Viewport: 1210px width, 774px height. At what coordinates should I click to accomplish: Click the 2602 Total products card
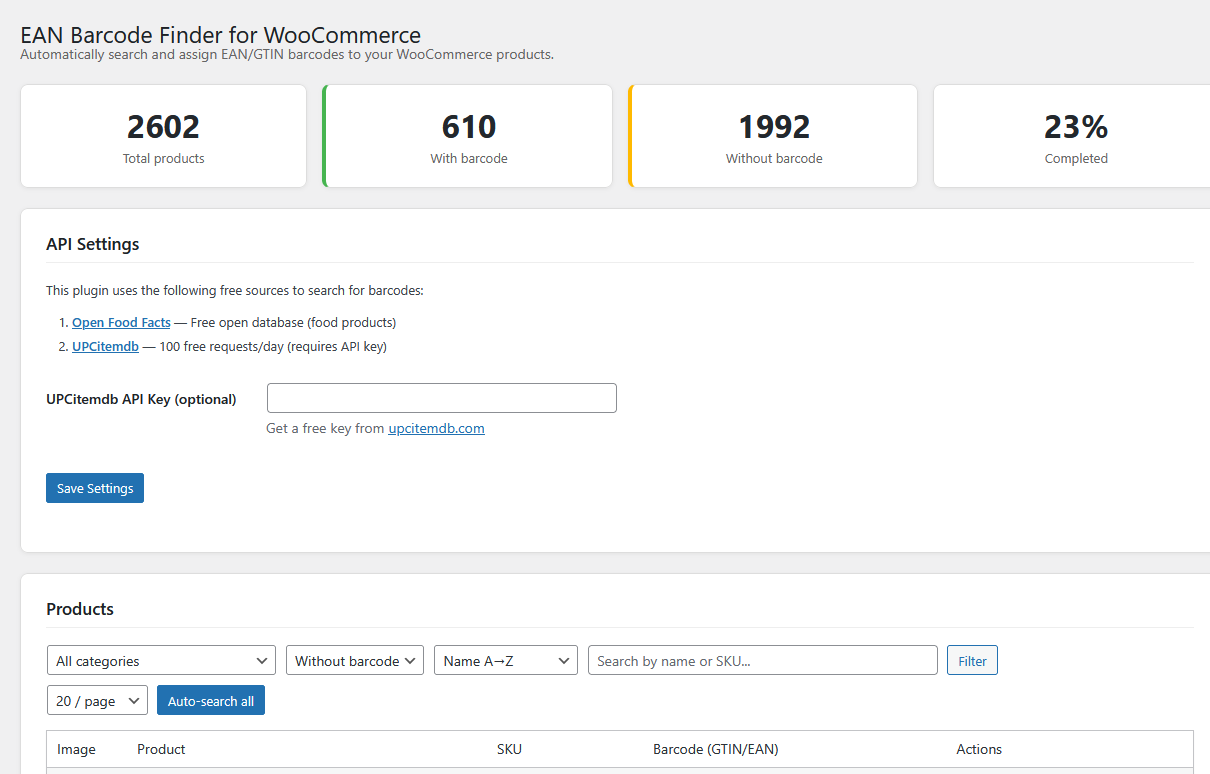tap(164, 136)
